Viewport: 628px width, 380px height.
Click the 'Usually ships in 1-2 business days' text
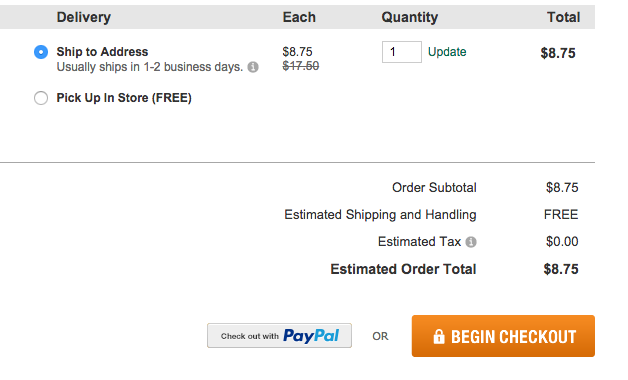150,67
